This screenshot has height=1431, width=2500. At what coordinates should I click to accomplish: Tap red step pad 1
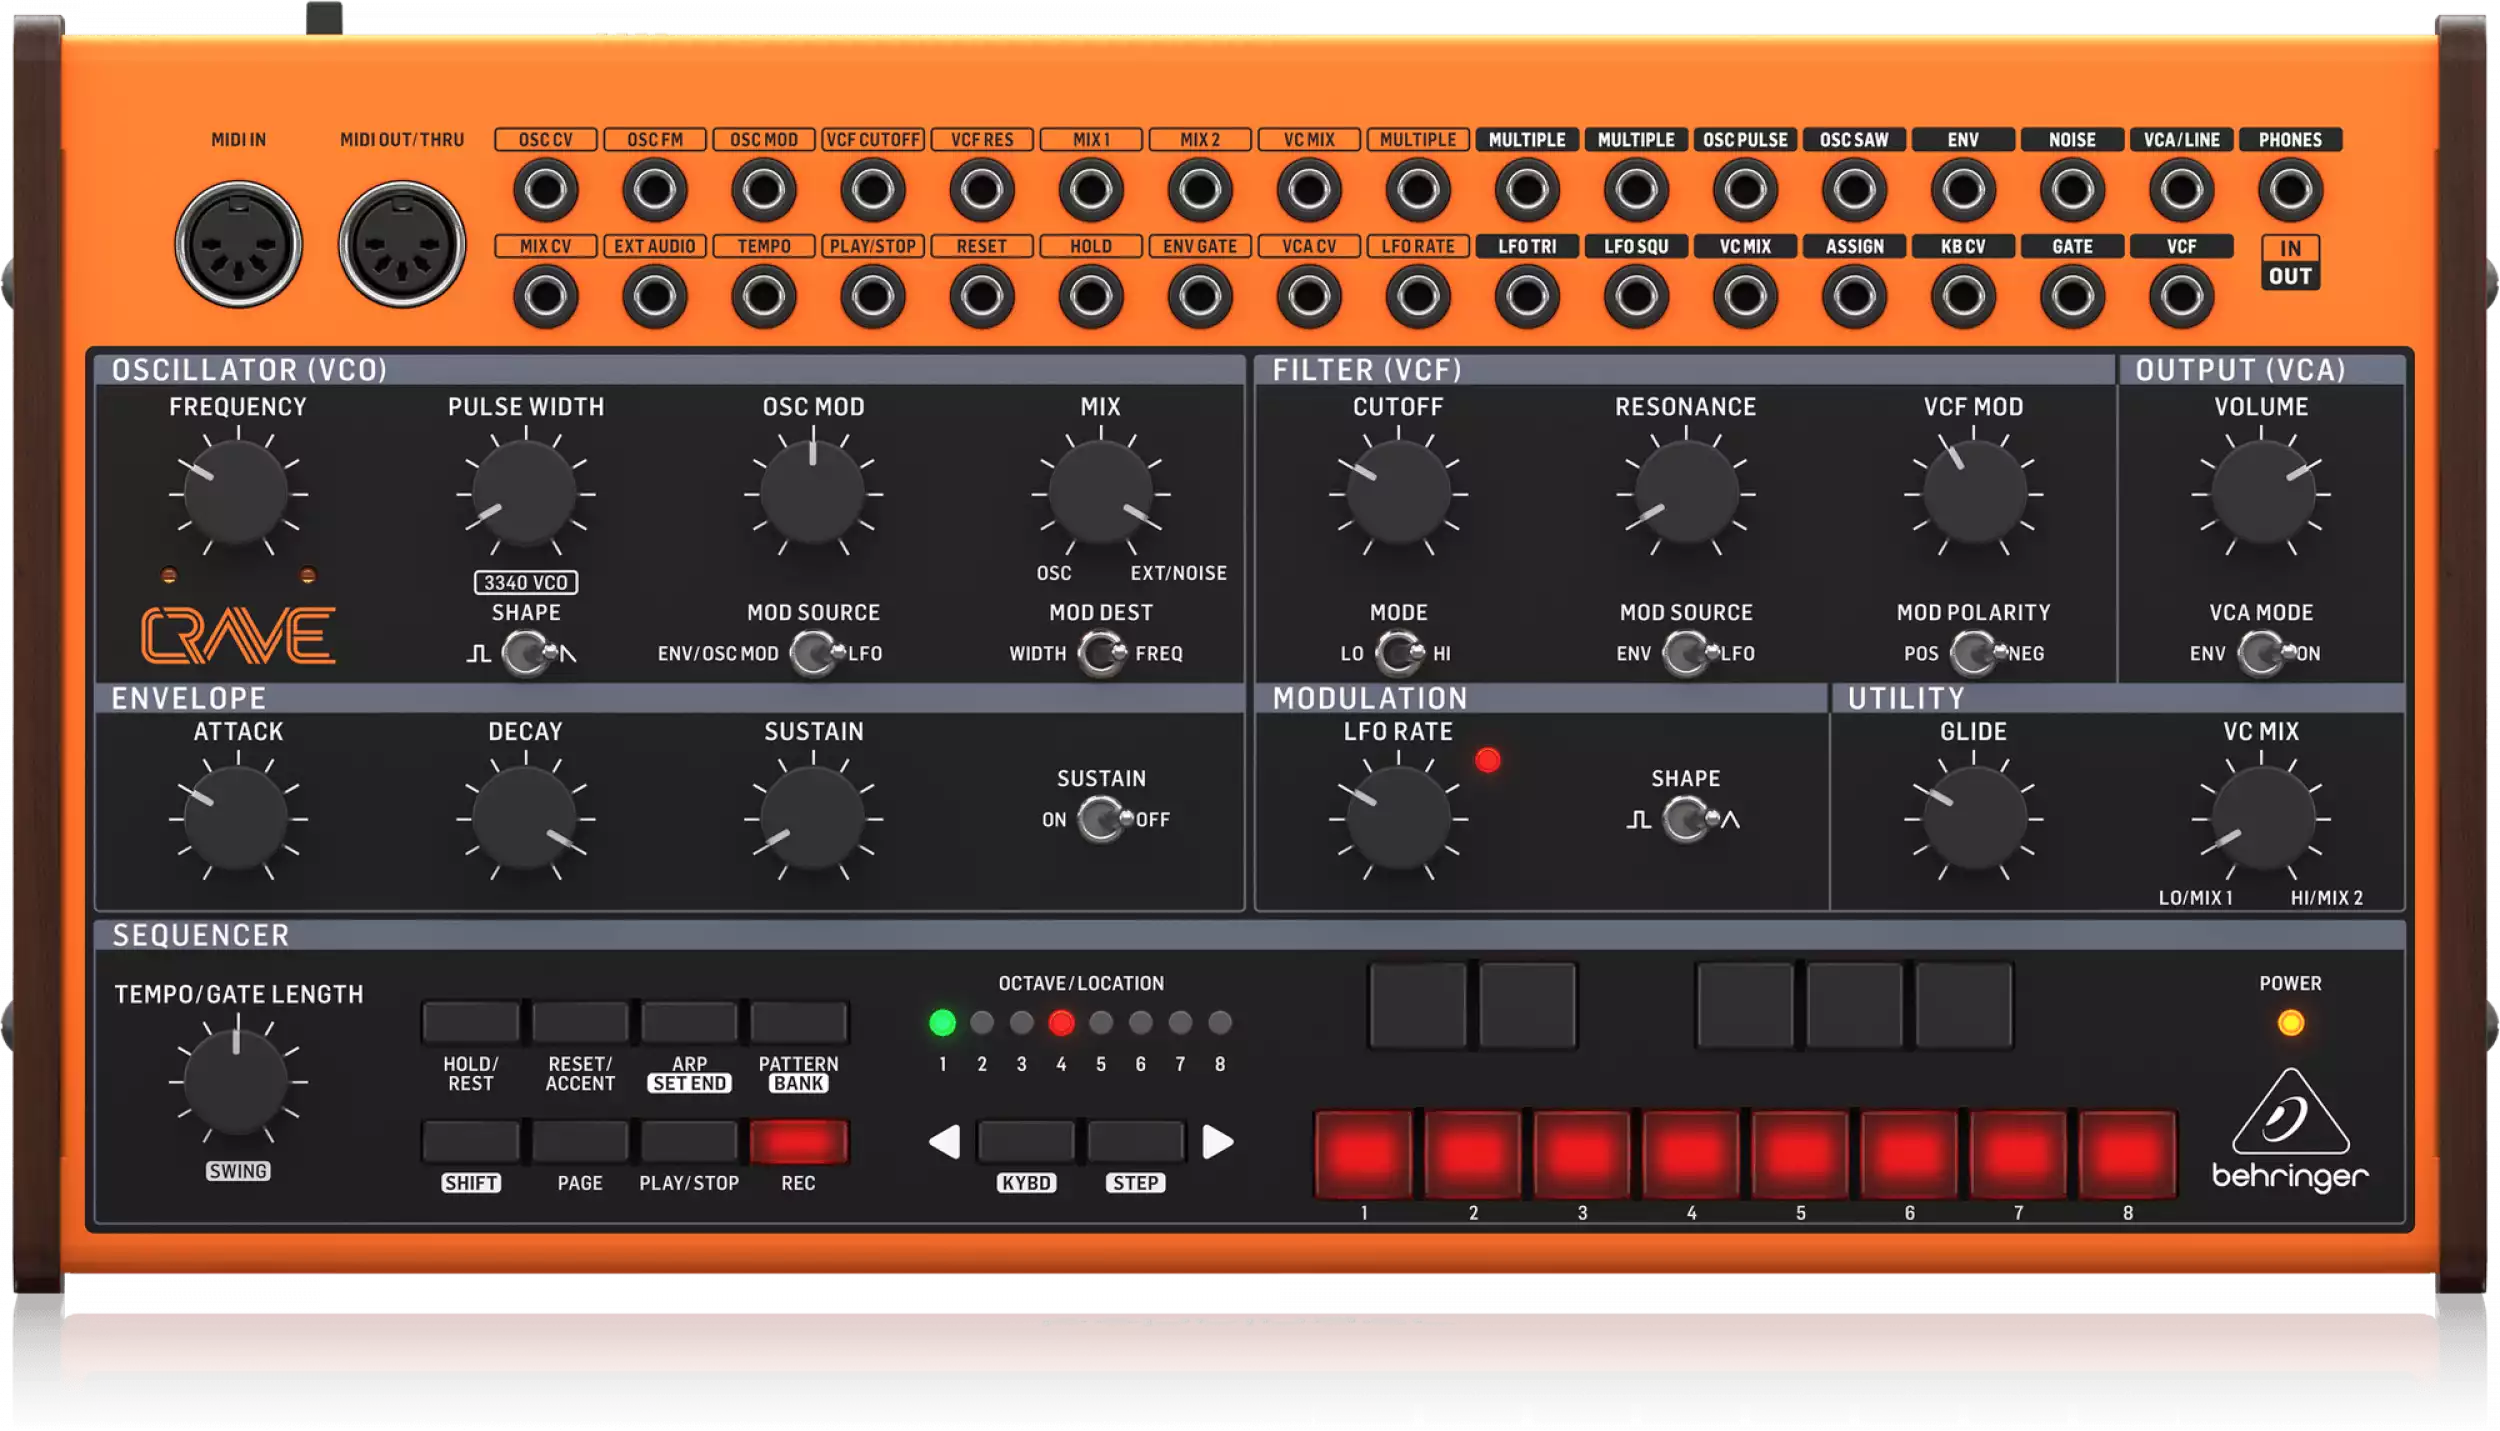[x=1364, y=1153]
